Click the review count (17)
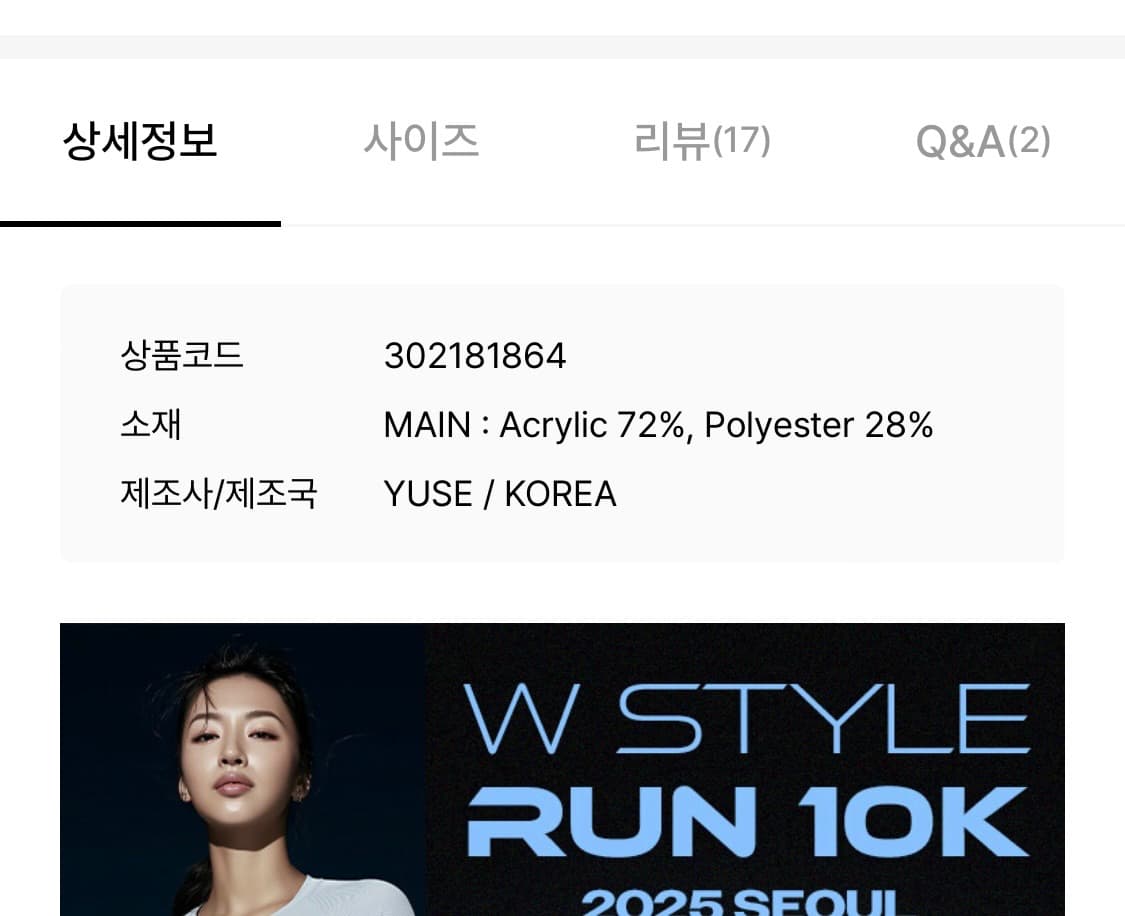1125x916 pixels. pyautogui.click(x=742, y=141)
